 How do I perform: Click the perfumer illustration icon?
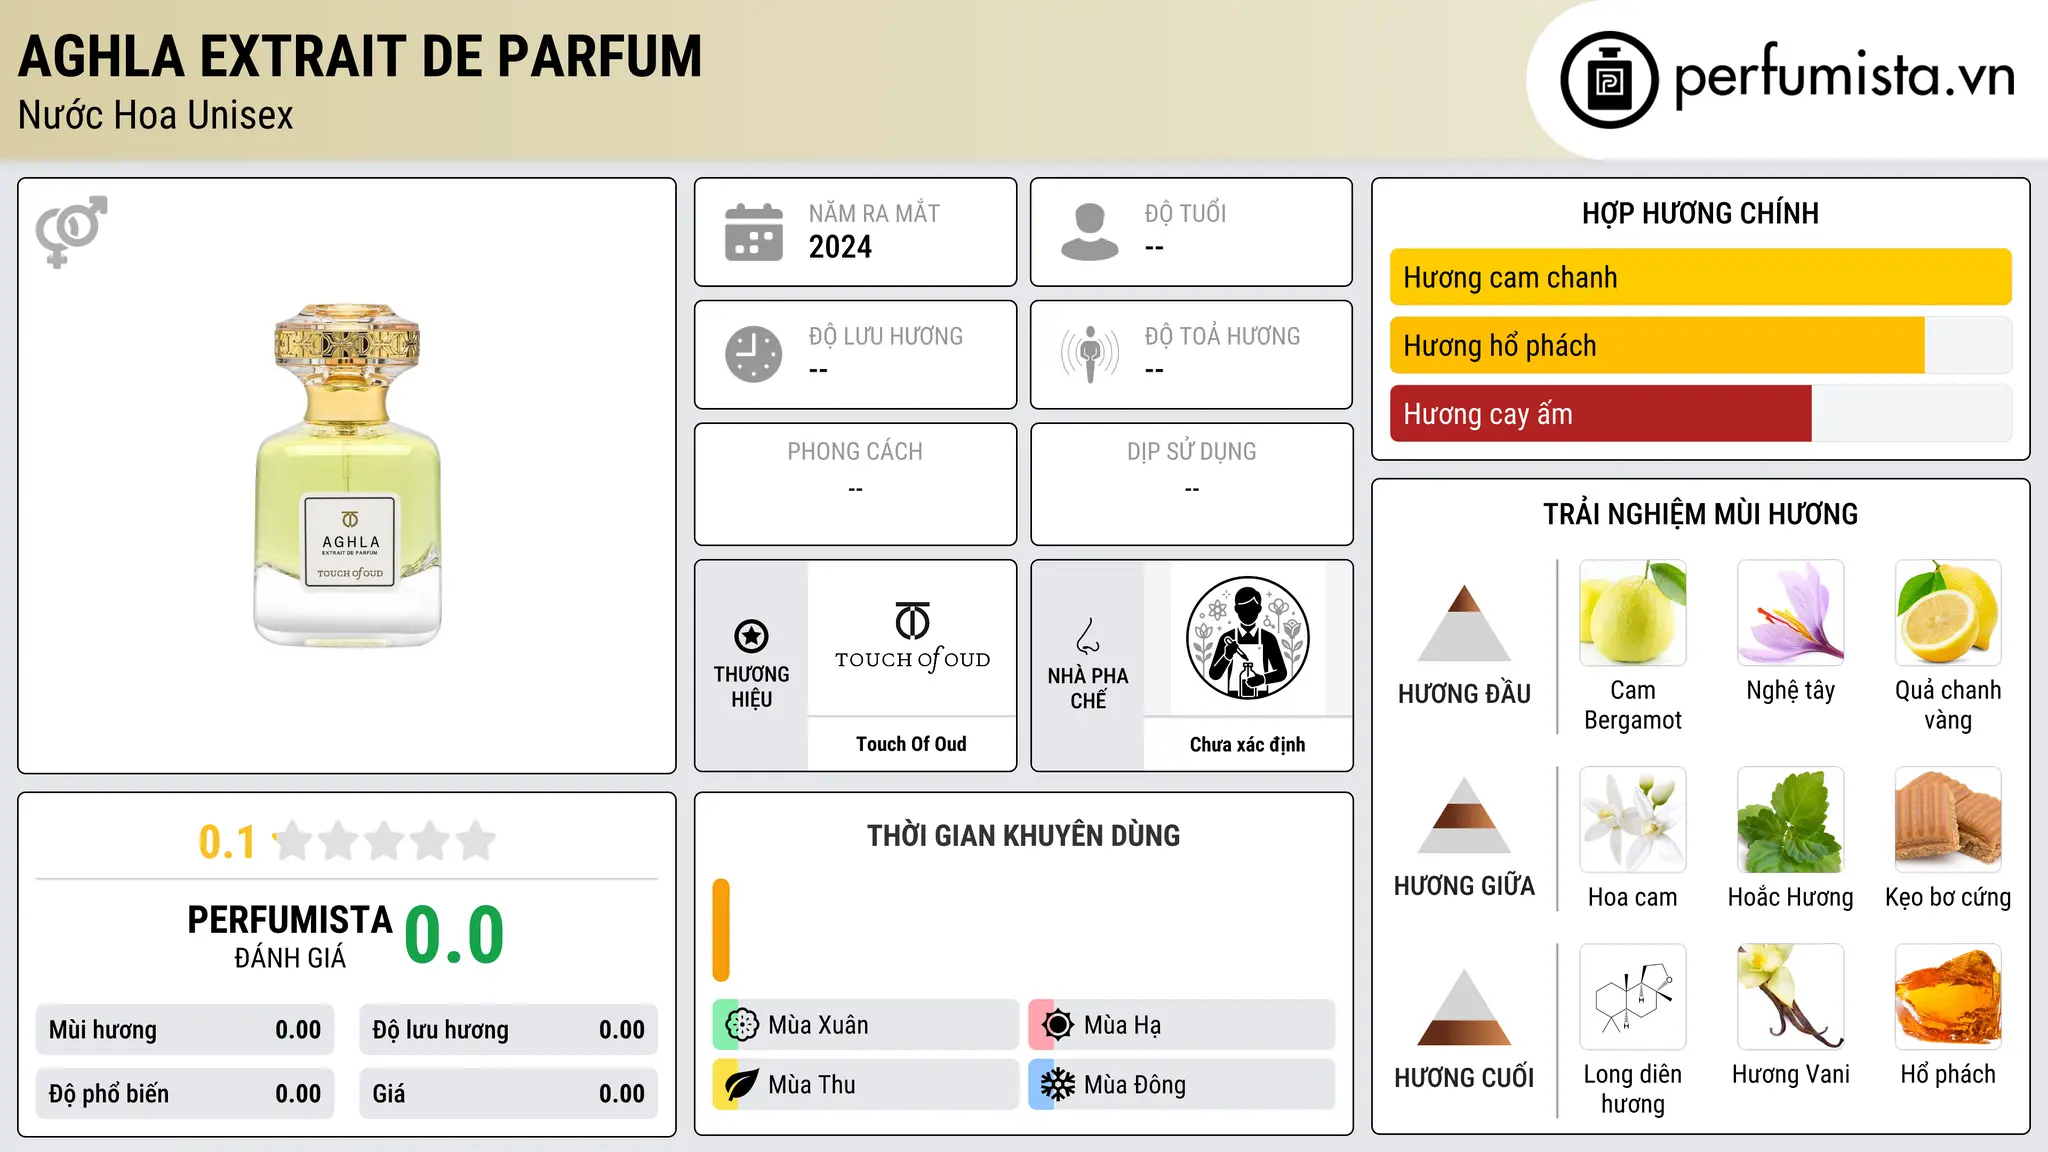[x=1247, y=638]
